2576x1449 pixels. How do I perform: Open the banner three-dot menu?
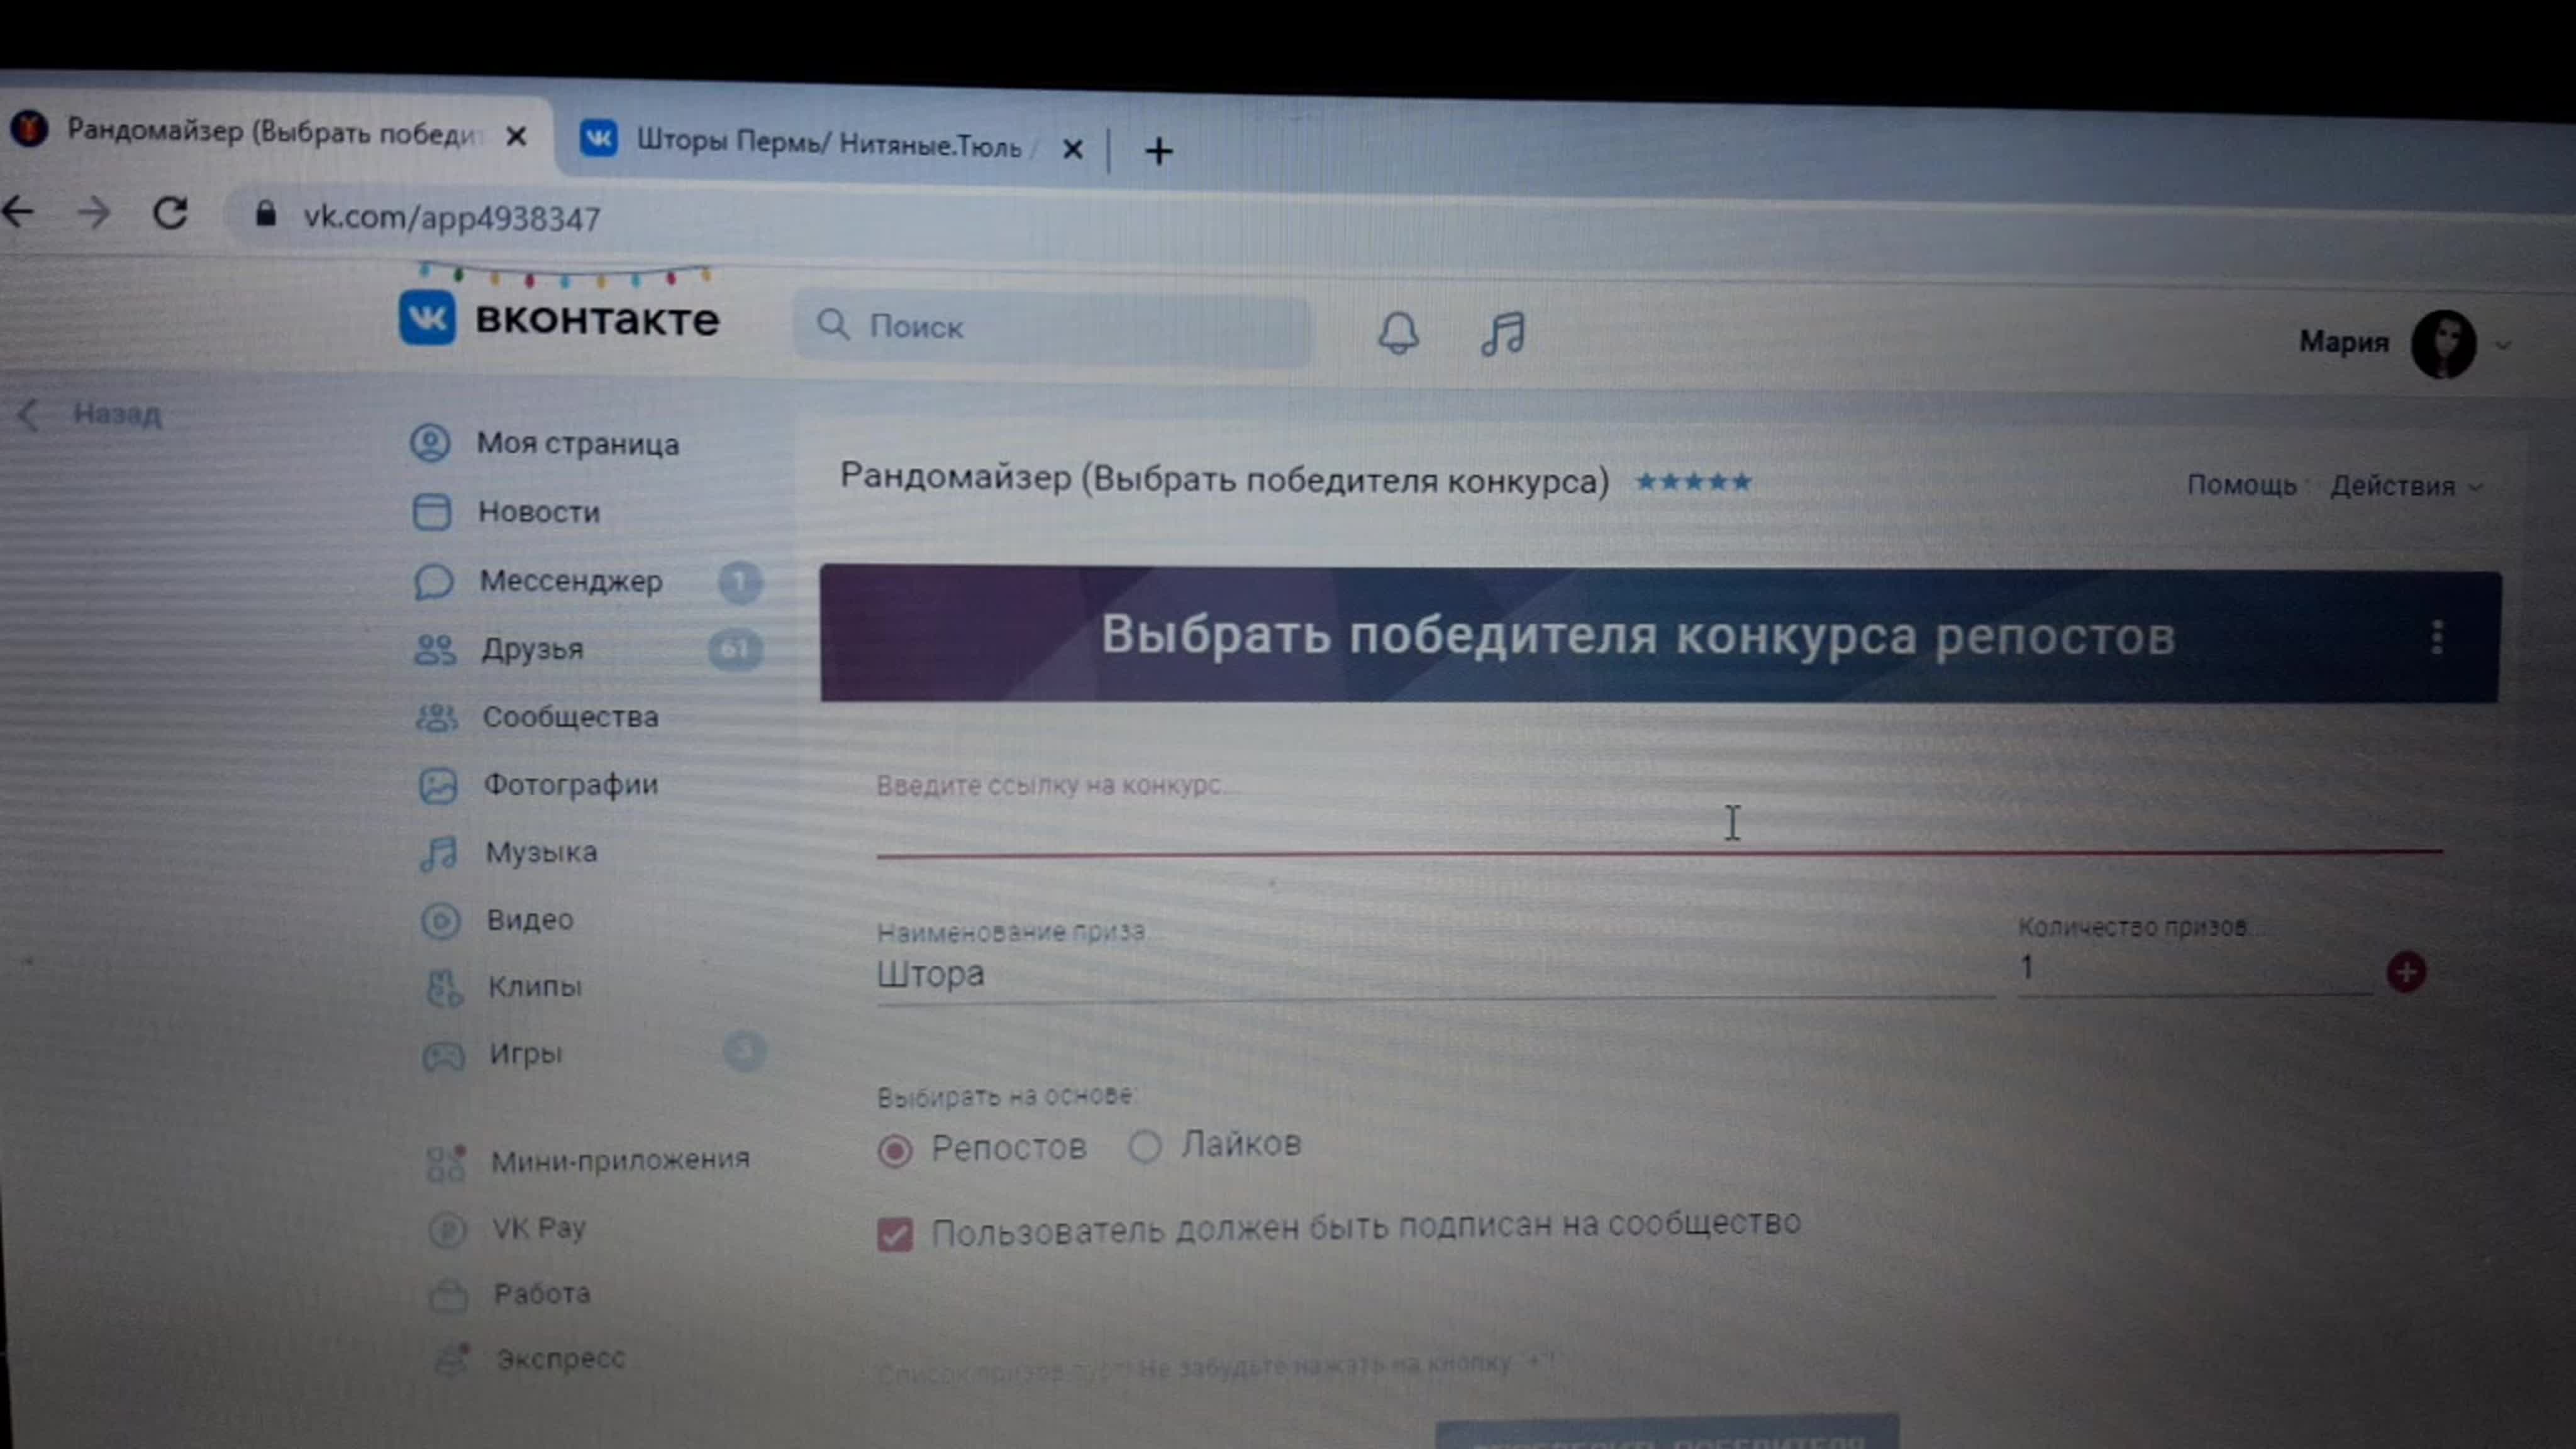(x=2437, y=636)
